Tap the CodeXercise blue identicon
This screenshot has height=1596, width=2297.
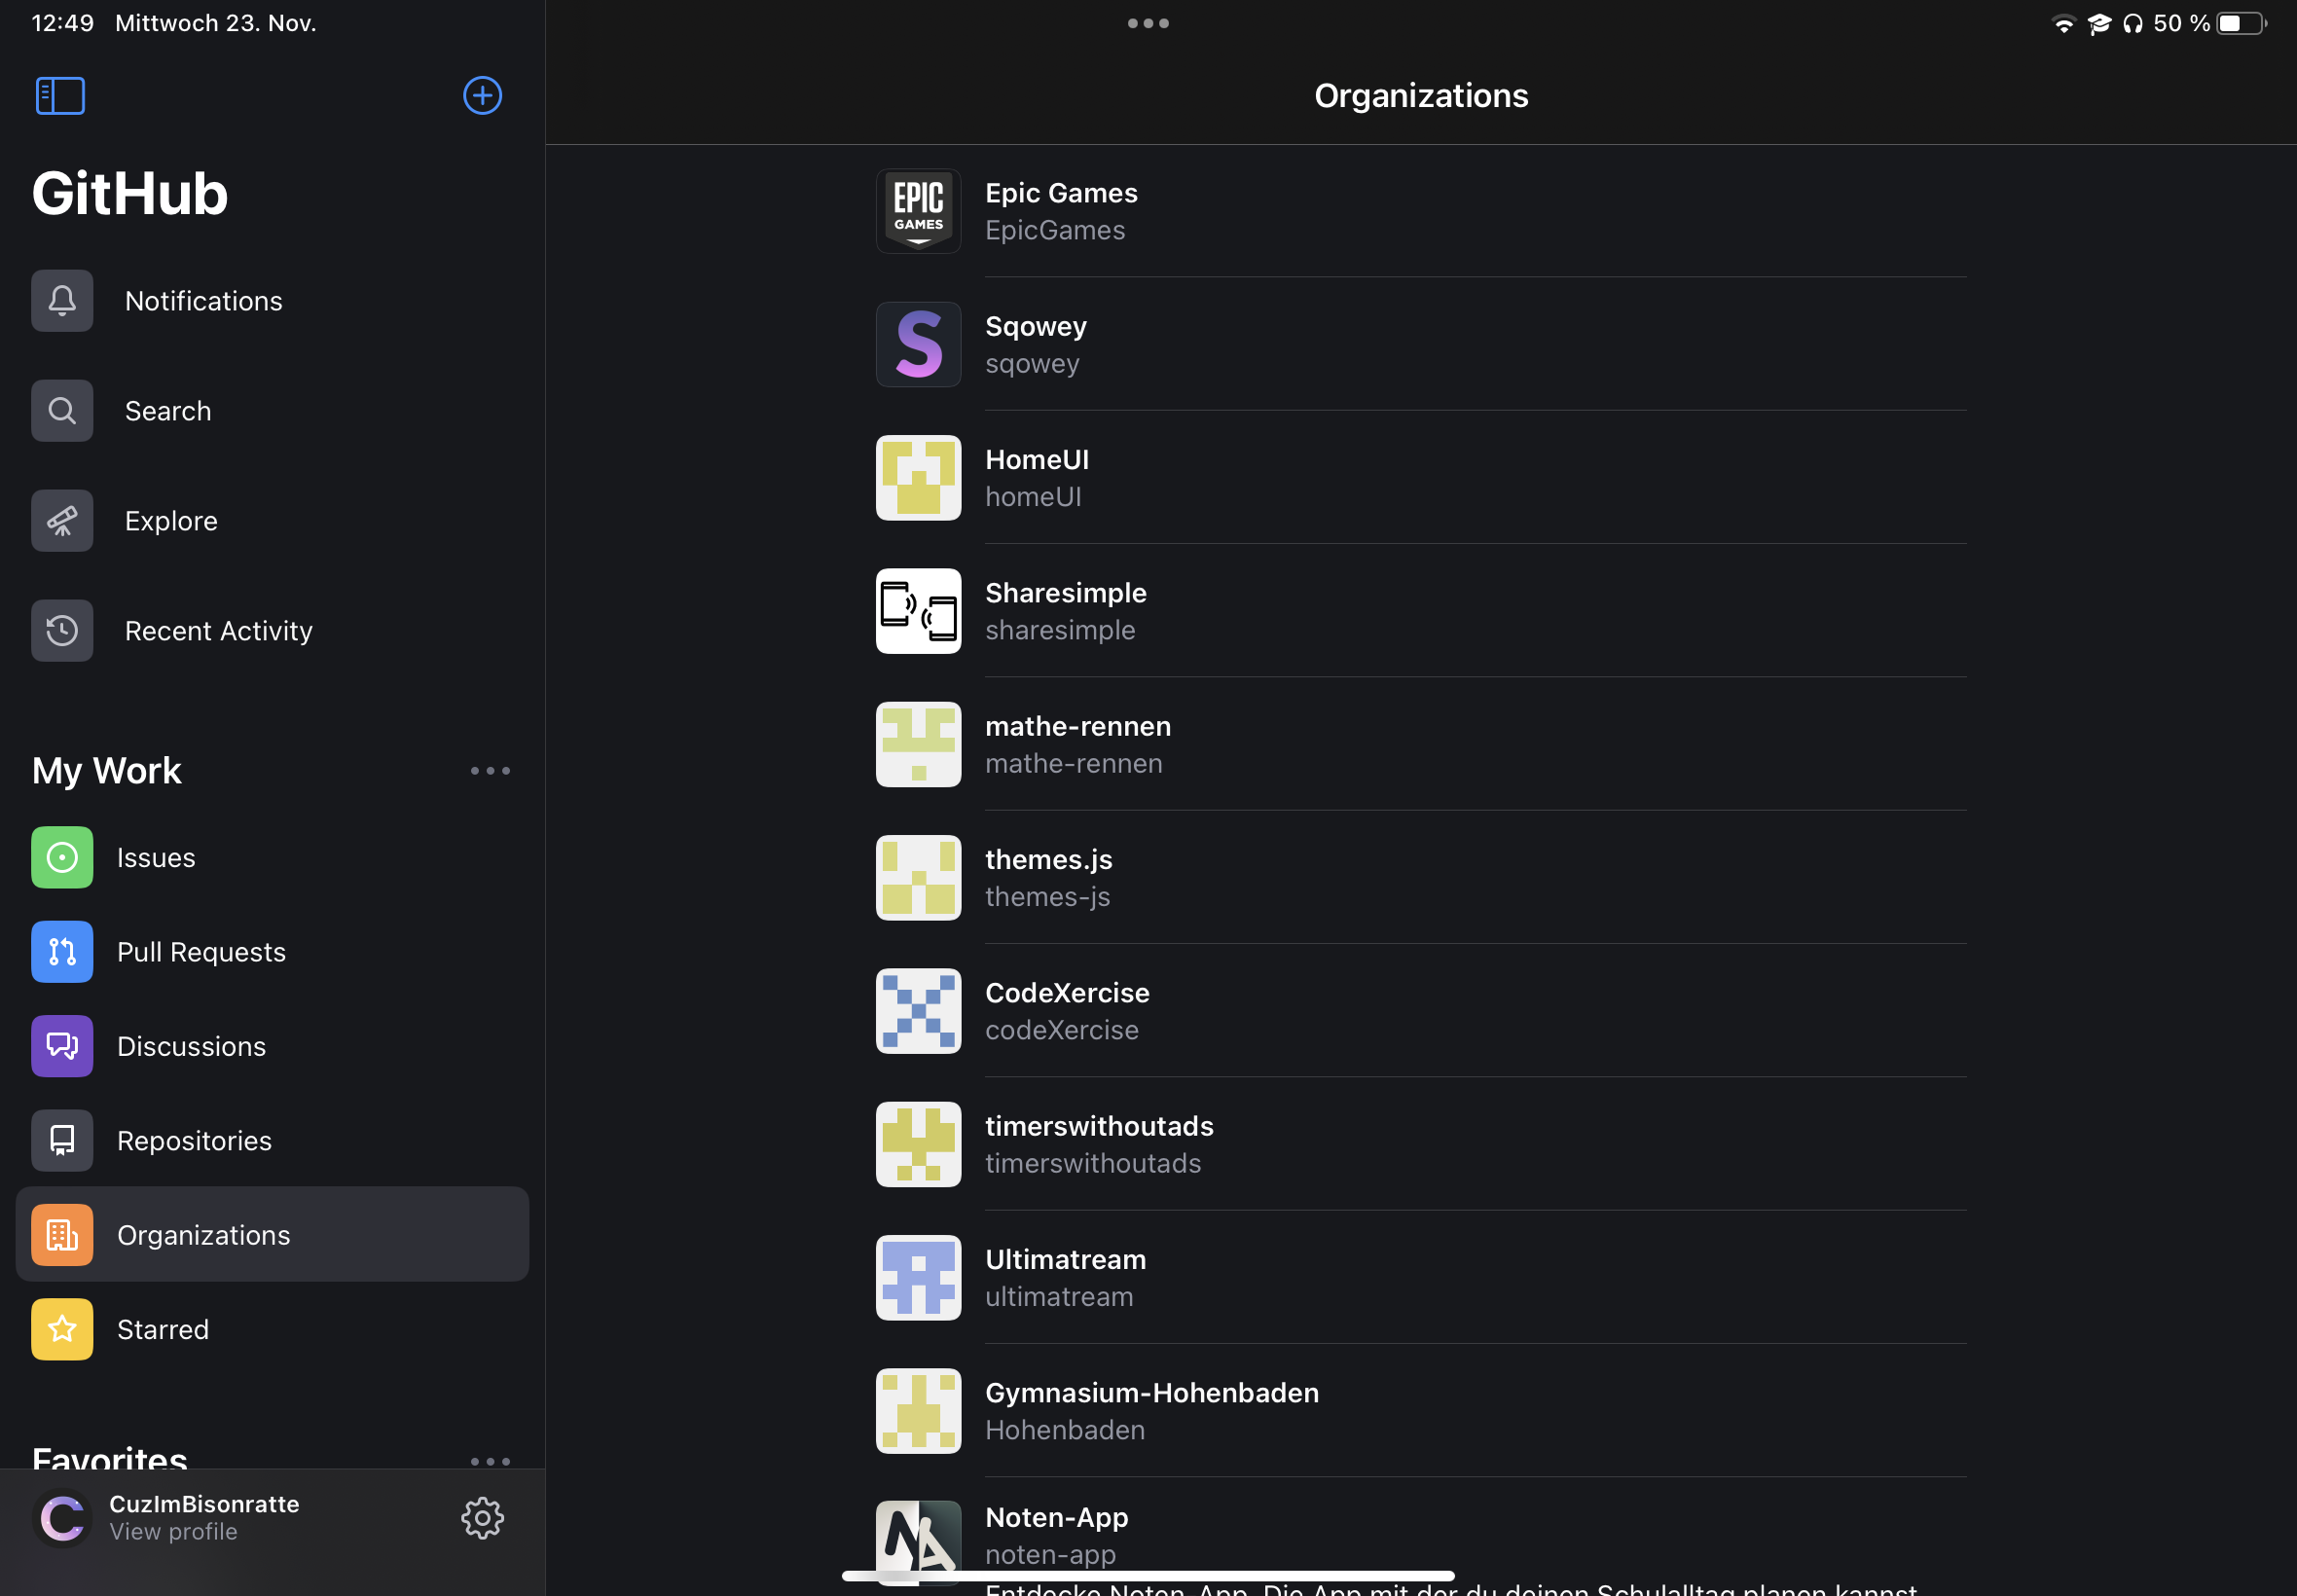point(918,1011)
